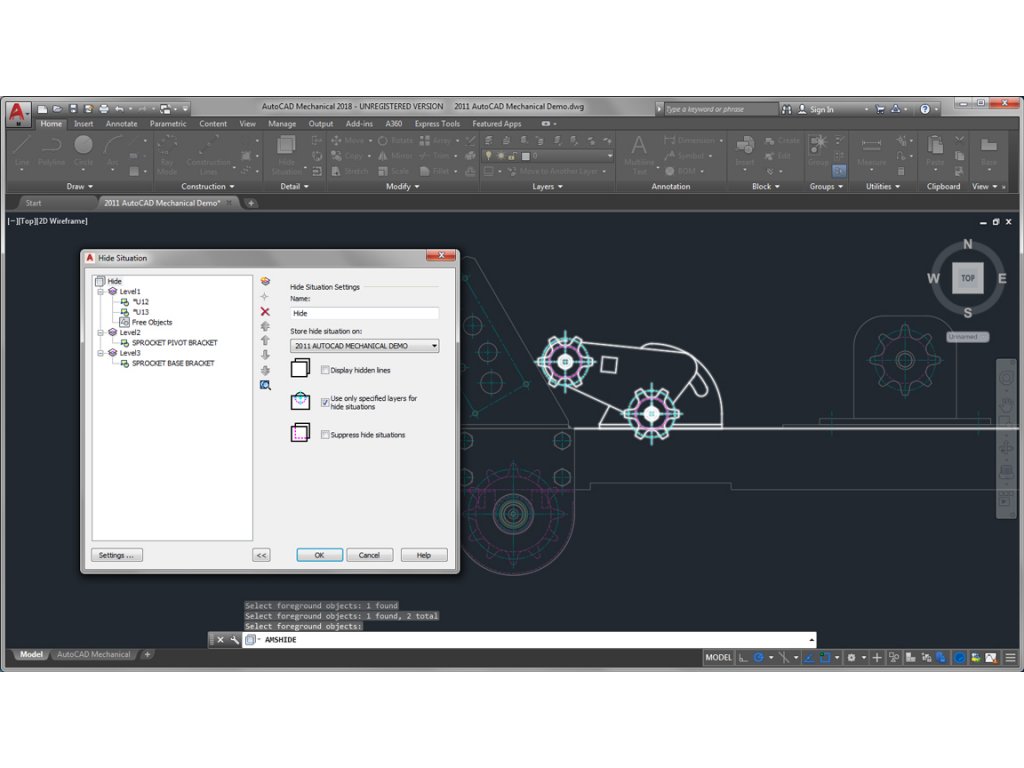Select Free Objects tree item
1024x768 pixels.
152,323
